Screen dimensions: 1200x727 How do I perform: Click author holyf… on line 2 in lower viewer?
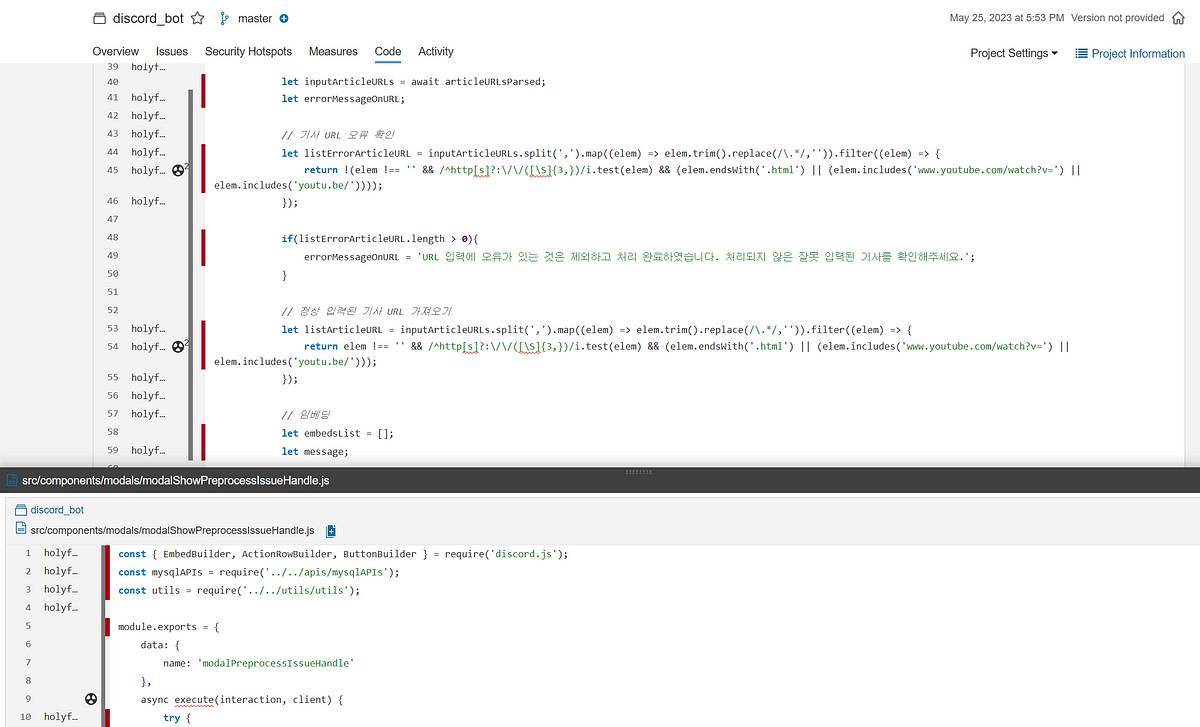[61, 571]
